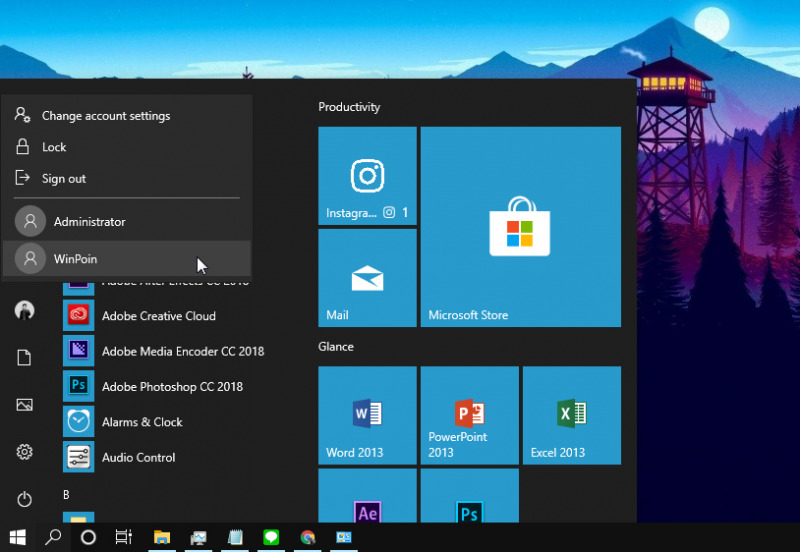This screenshot has width=800, height=552.
Task: Open the After Effects tile
Action: point(367,495)
